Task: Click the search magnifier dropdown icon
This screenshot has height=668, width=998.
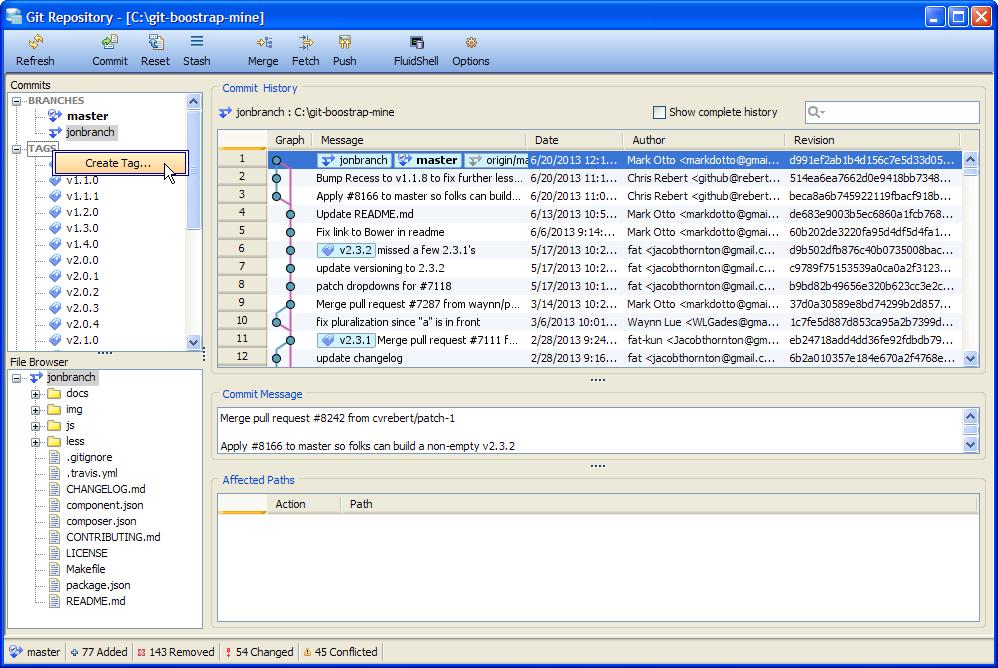Action: pos(816,112)
